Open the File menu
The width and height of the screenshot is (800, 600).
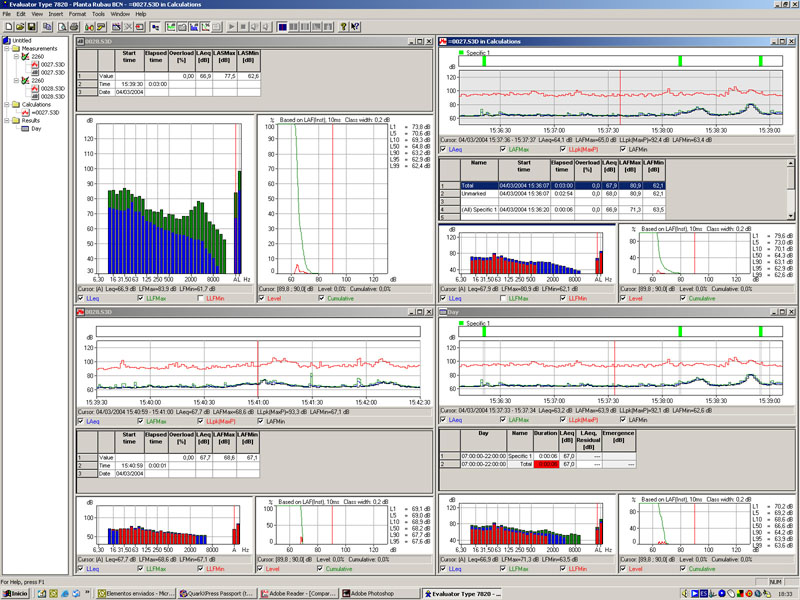(7, 14)
